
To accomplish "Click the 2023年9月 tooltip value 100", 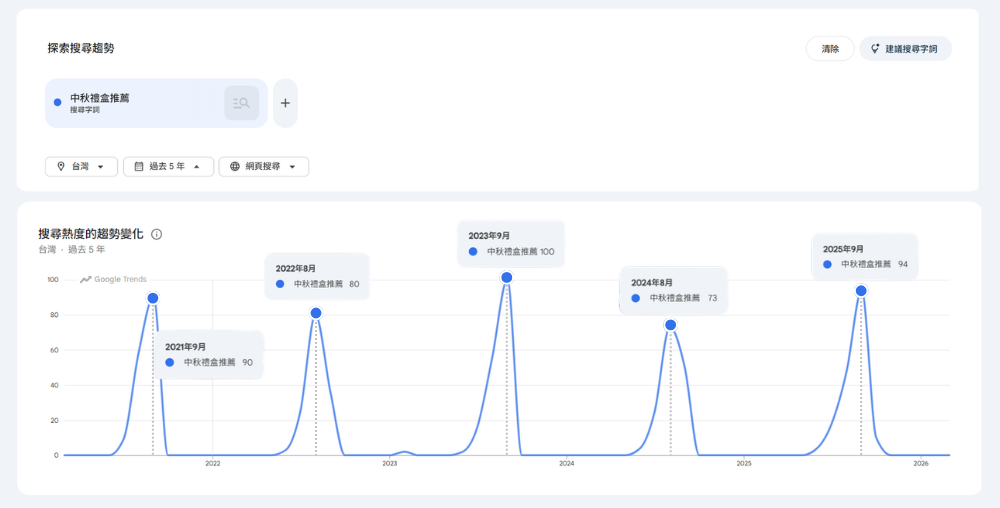I will [547, 252].
